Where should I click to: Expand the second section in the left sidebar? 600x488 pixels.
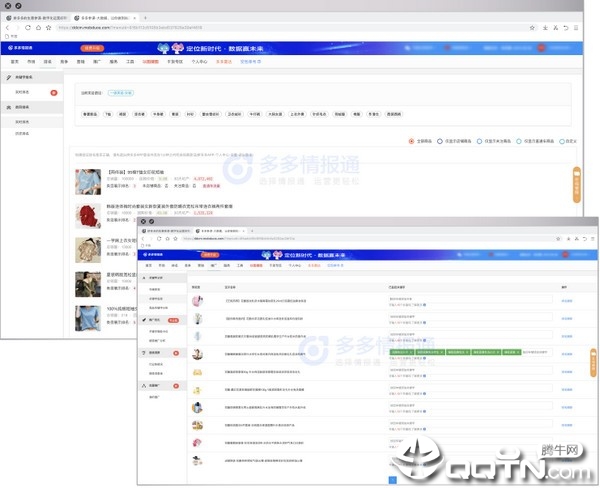pyautogui.click(x=30, y=107)
